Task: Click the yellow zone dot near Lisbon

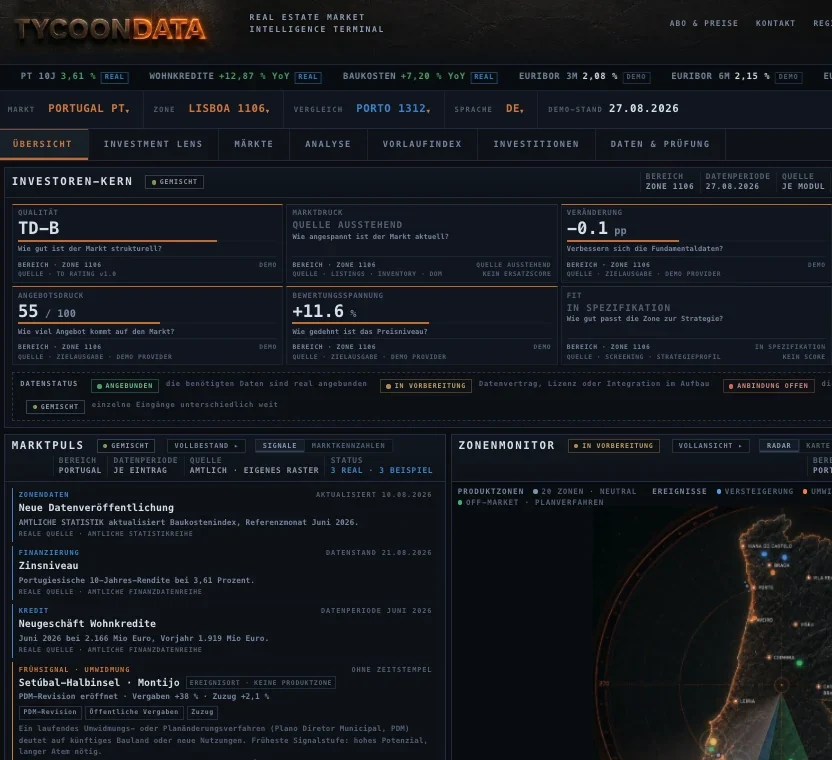Action: point(713,741)
